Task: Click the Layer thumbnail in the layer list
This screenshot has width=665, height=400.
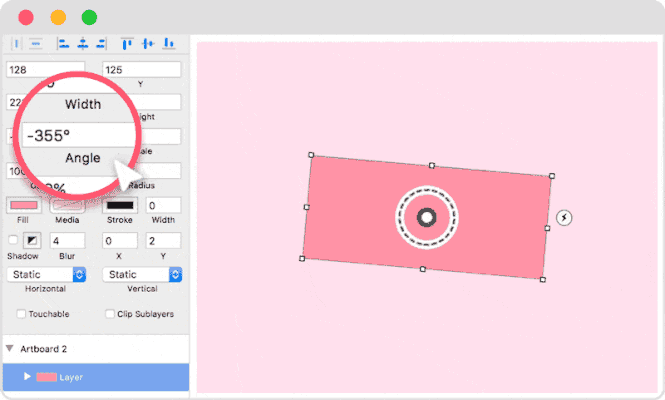Action: tap(46, 377)
